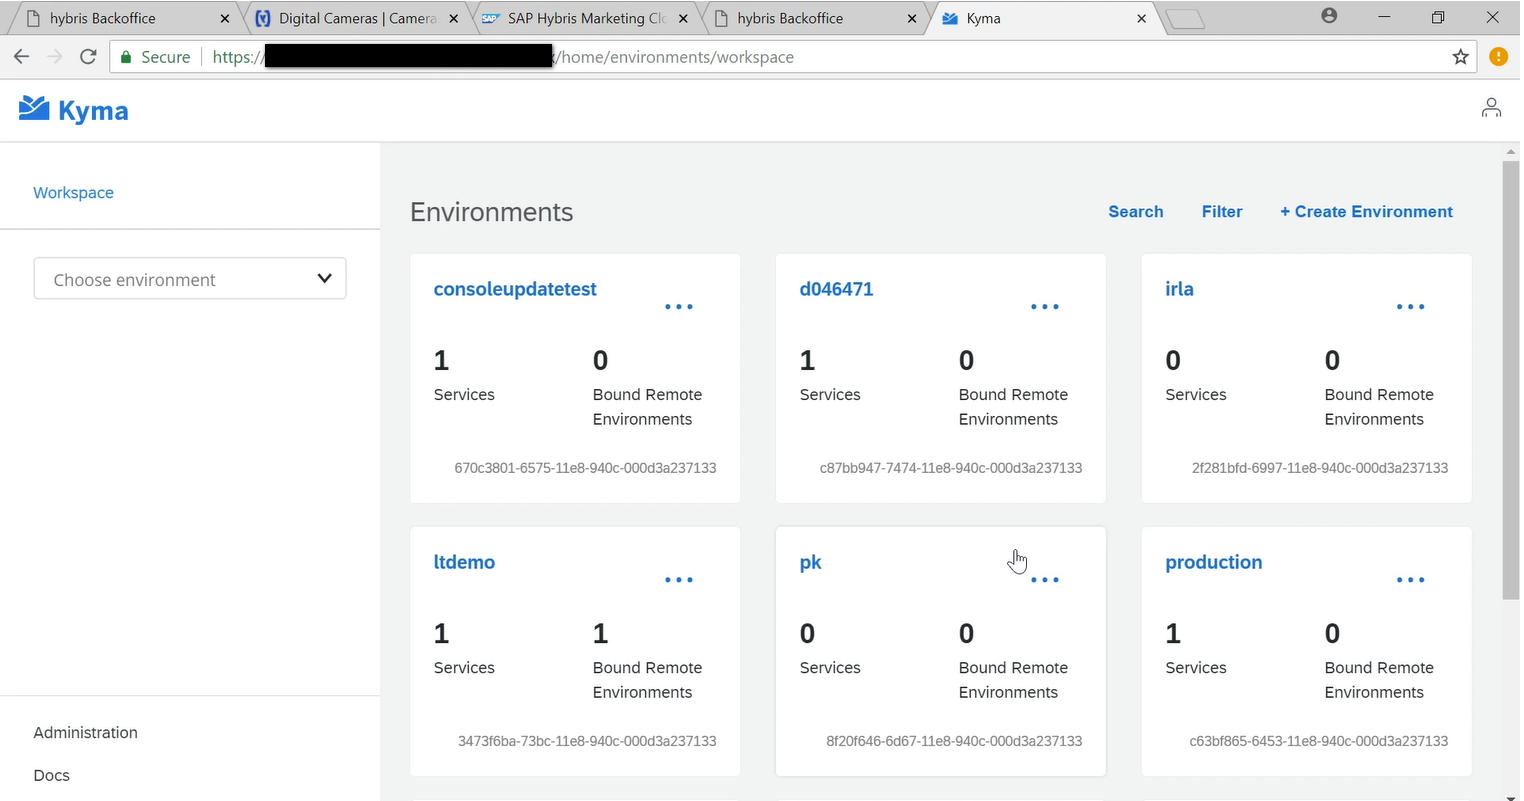The width and height of the screenshot is (1524, 801).
Task: Click the Create Environment button
Action: (x=1366, y=212)
